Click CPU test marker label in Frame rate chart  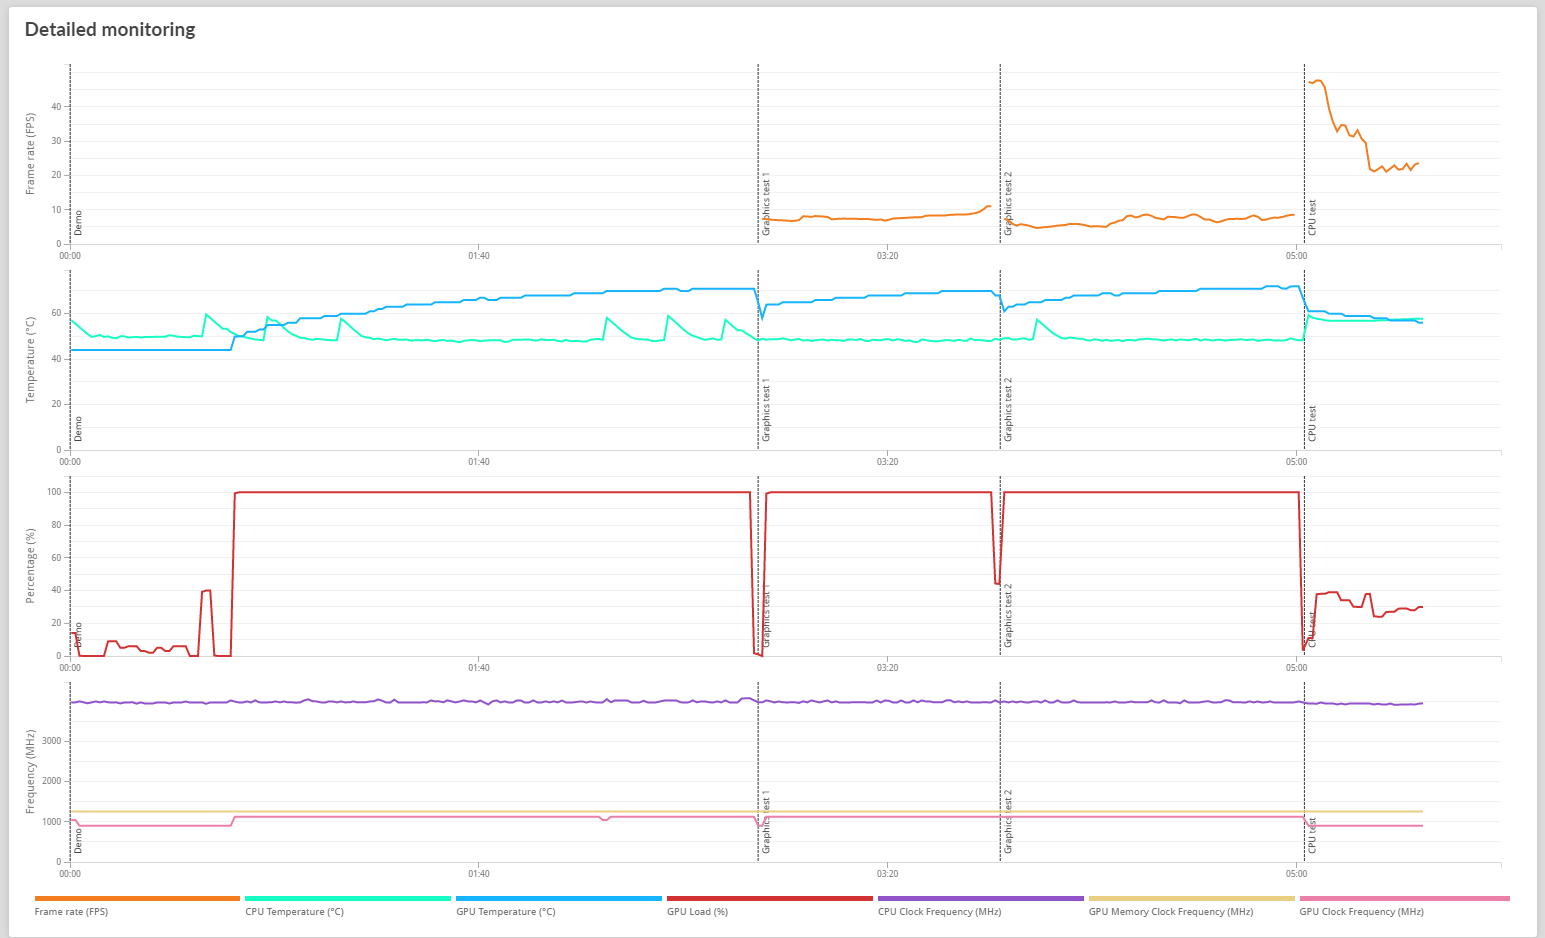click(x=1313, y=217)
